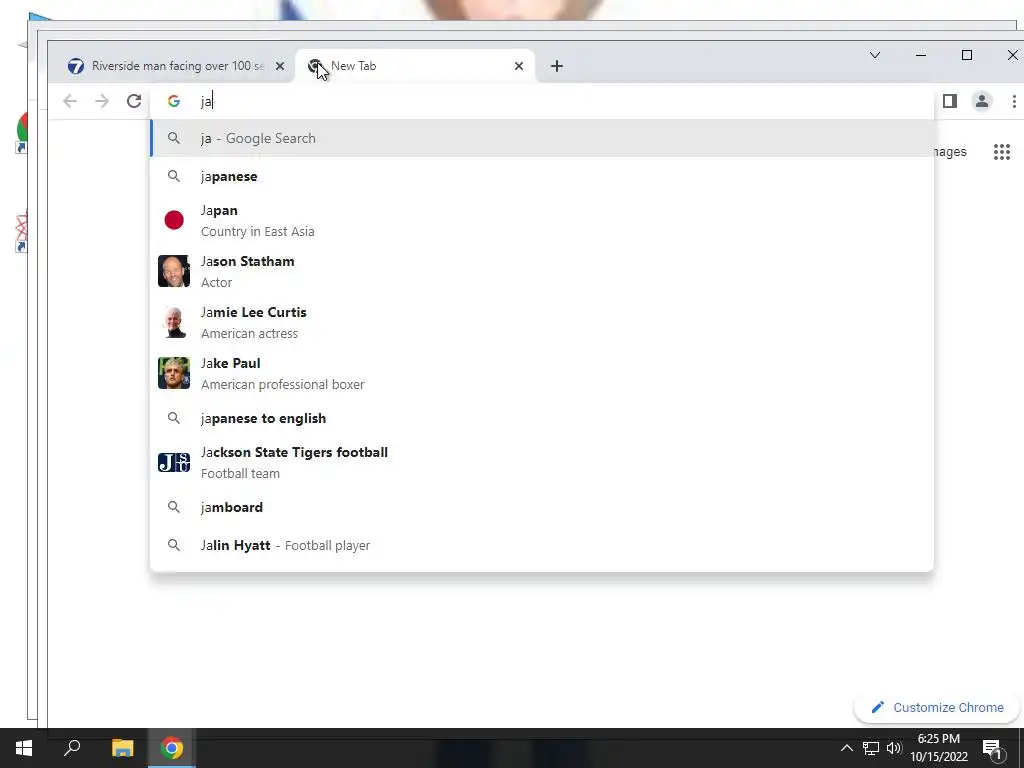
Task: Open a new tab with the plus button
Action: 556,66
